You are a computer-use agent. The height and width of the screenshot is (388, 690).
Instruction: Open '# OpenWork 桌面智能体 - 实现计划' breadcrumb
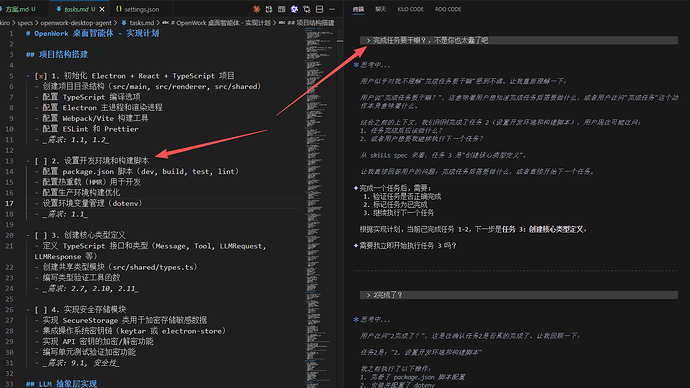[220, 22]
